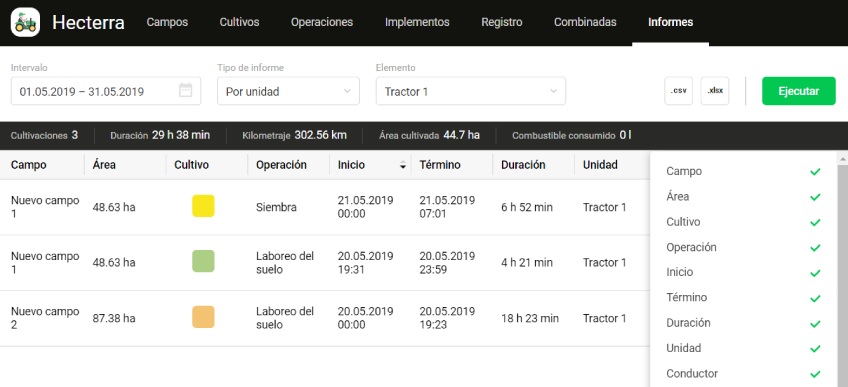Click the Hecterra tractor logo icon
The height and width of the screenshot is (387, 848).
click(25, 22)
